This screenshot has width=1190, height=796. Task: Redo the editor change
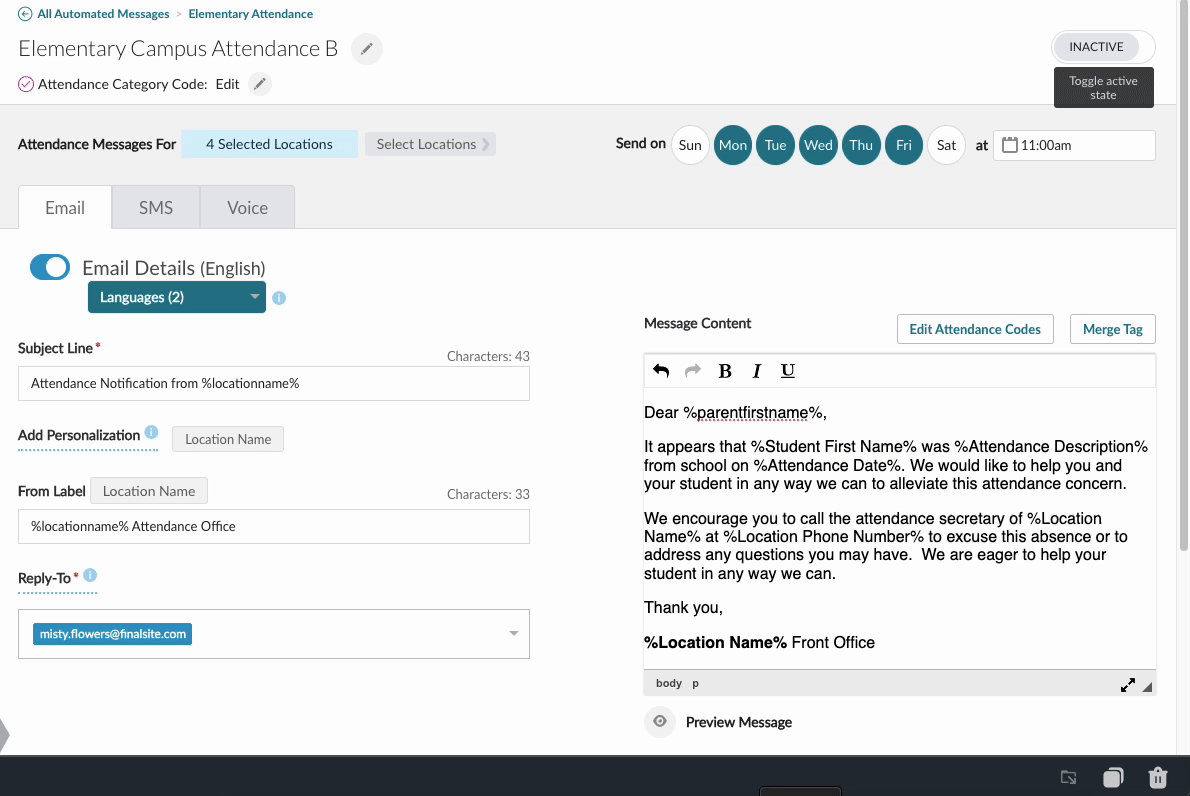(x=692, y=371)
